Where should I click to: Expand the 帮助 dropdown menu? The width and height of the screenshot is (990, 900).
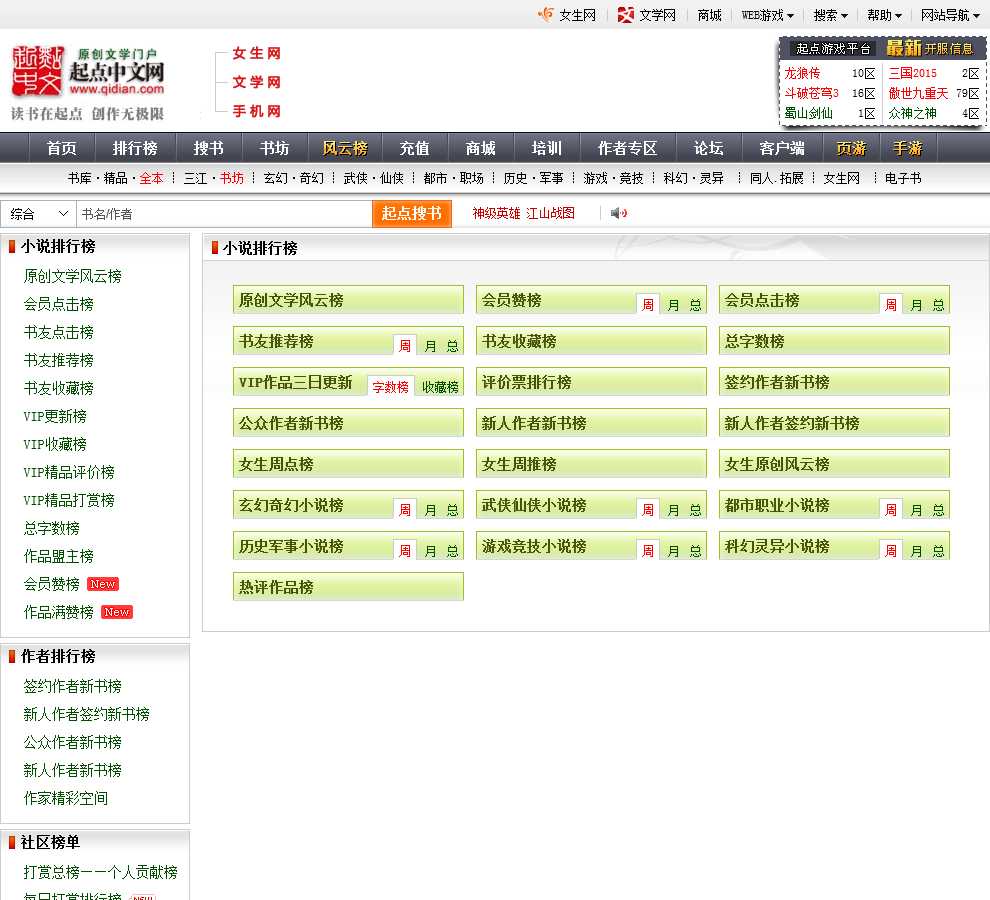point(884,15)
